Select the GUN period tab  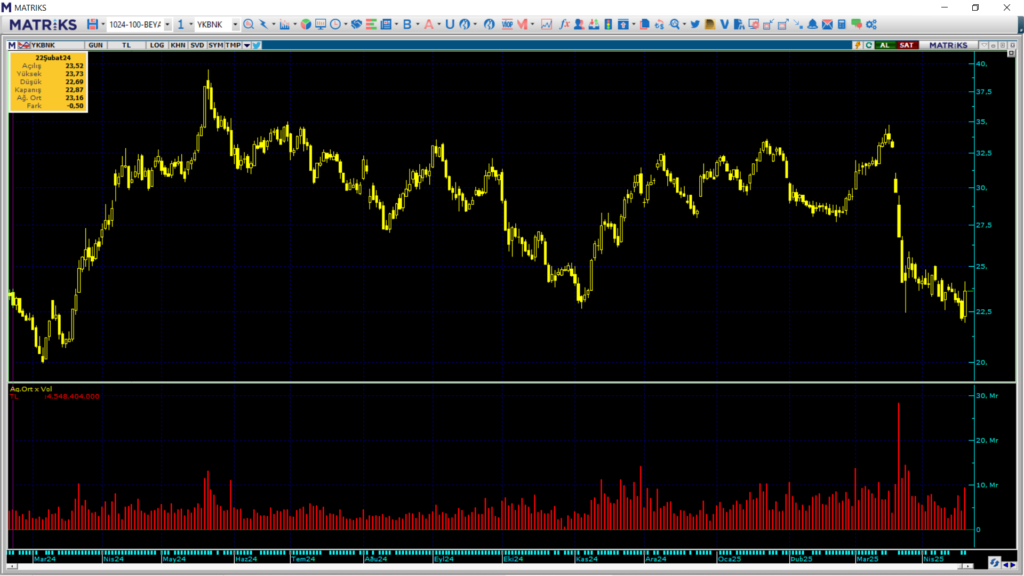pos(96,45)
